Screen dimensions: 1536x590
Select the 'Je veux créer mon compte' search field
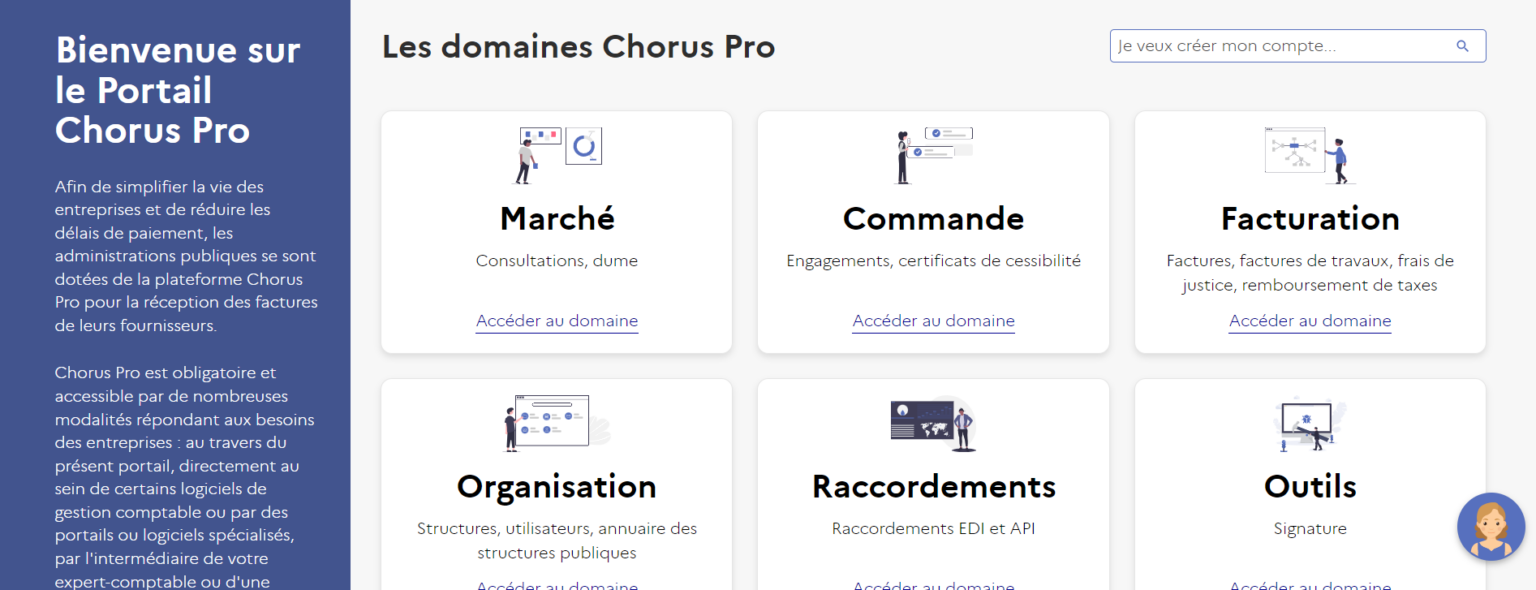(x=1280, y=45)
